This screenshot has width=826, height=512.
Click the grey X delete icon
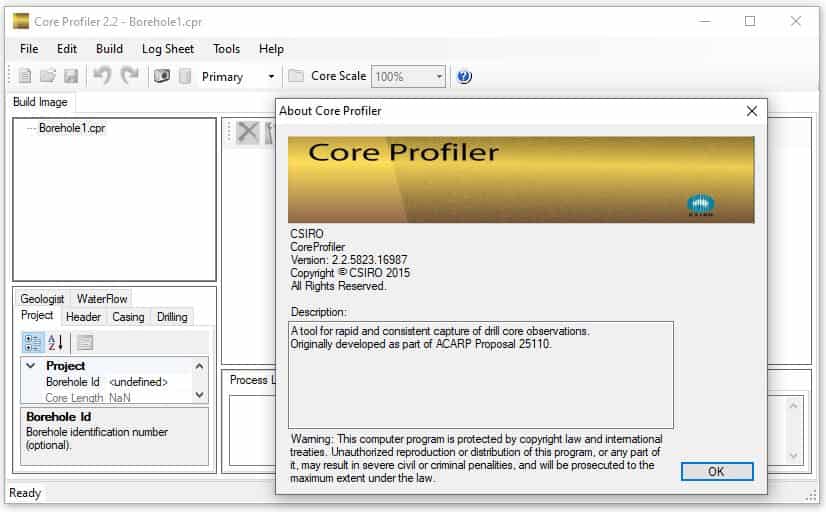(x=248, y=132)
